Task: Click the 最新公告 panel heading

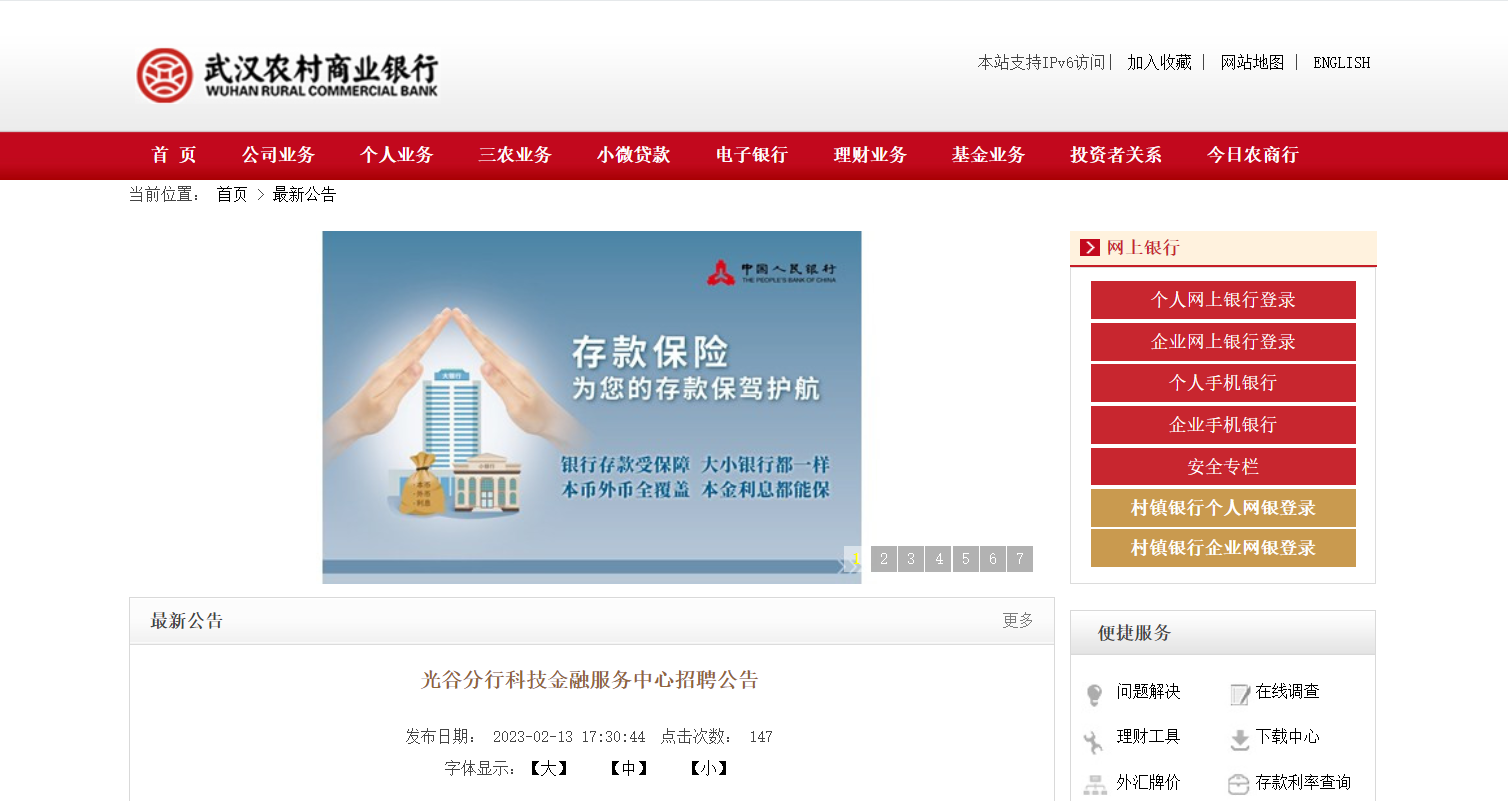Action: coord(187,621)
